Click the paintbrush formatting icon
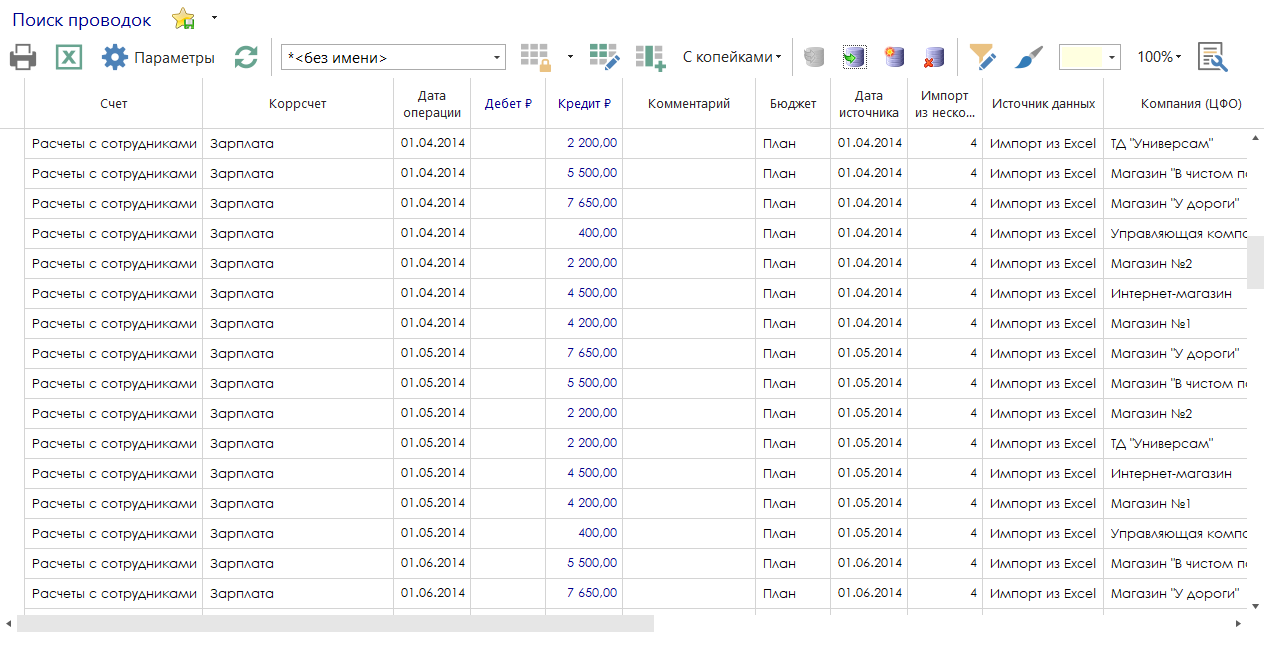The width and height of the screenshot is (1264, 665). (x=1028, y=57)
